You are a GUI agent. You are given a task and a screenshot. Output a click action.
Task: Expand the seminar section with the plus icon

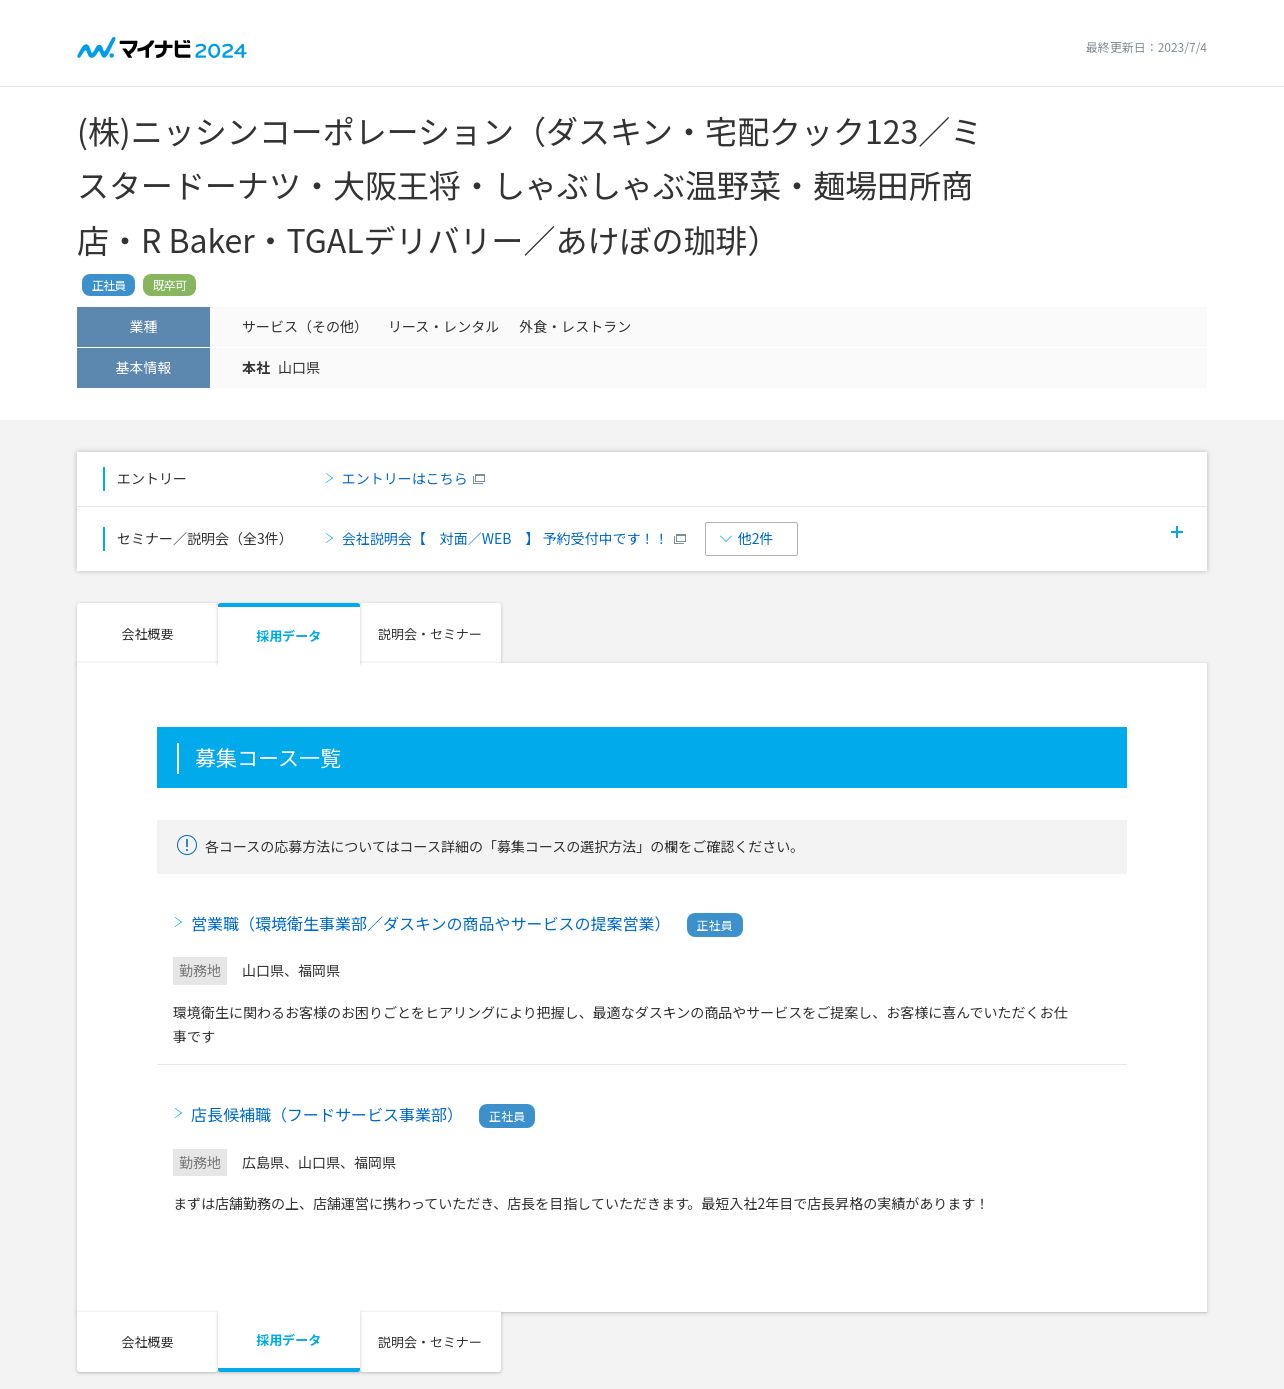tap(1177, 532)
